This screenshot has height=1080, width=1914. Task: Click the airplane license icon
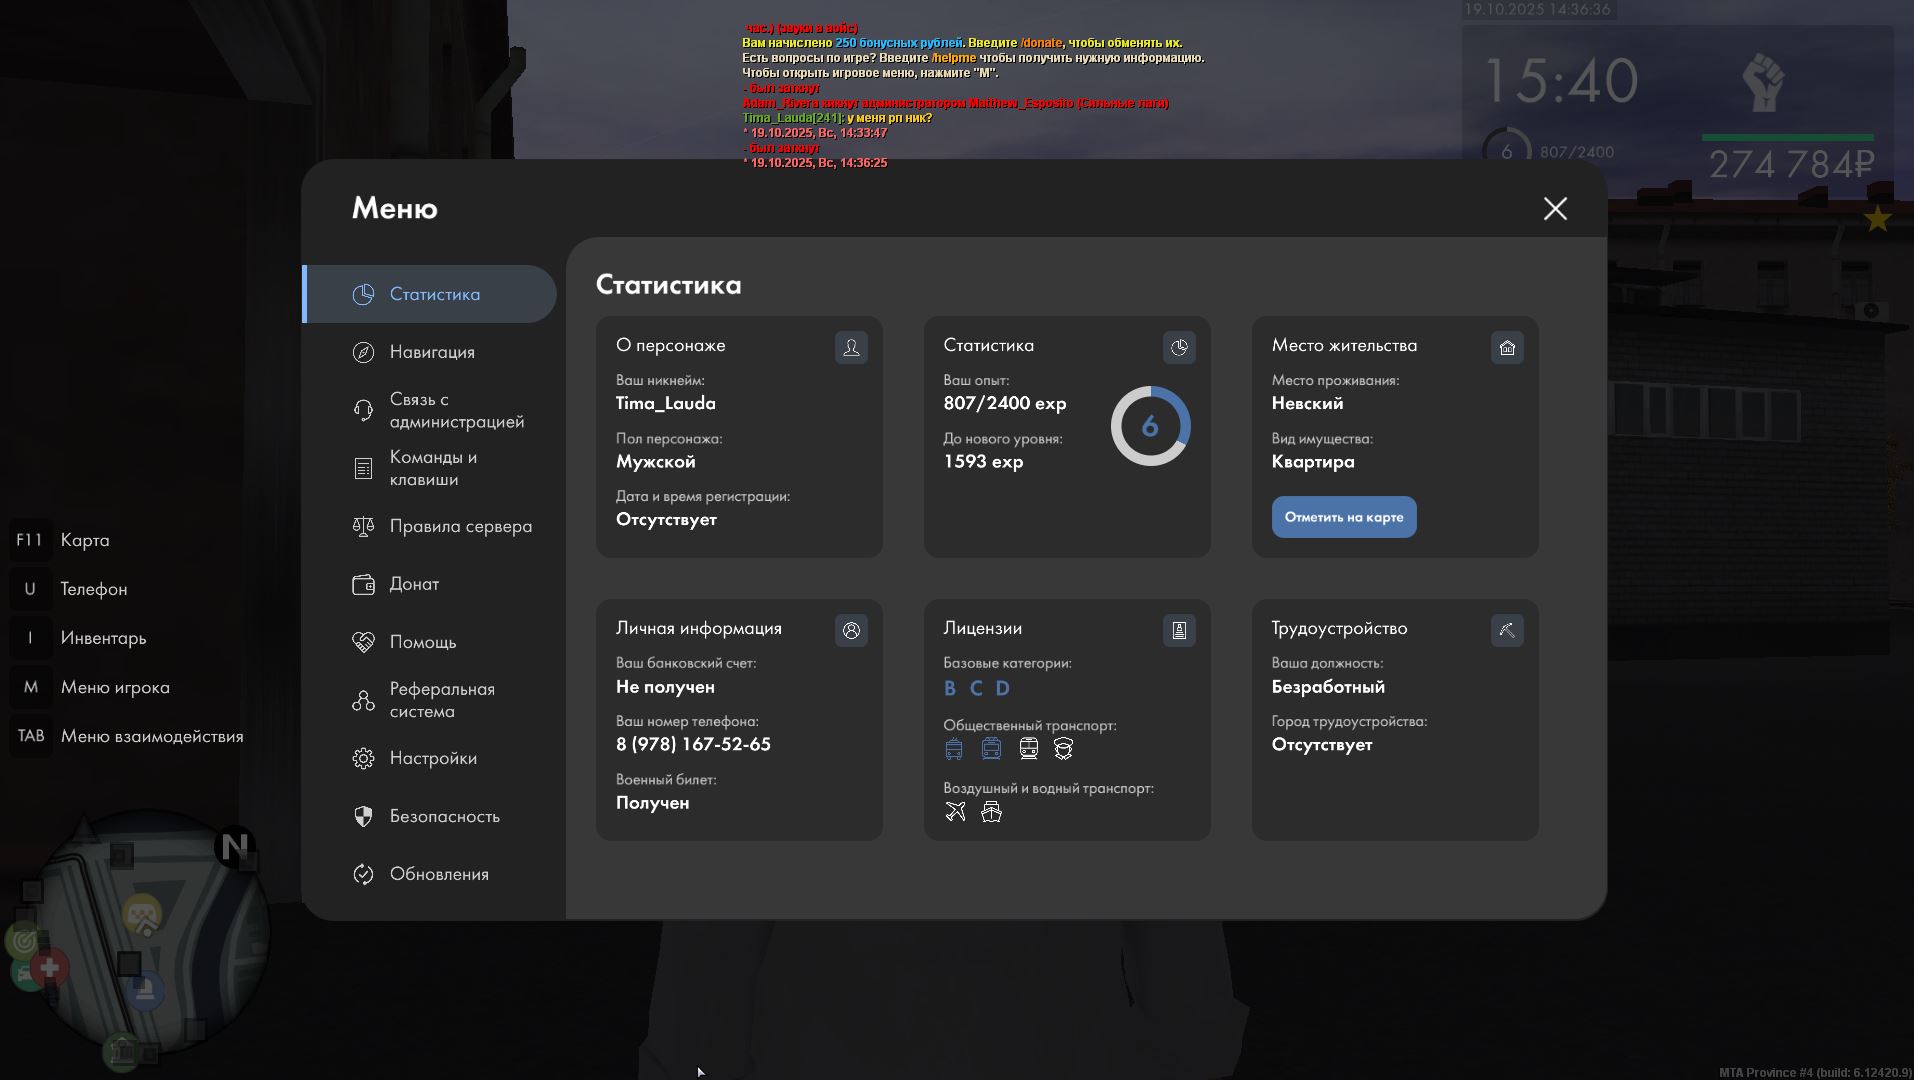coord(955,811)
